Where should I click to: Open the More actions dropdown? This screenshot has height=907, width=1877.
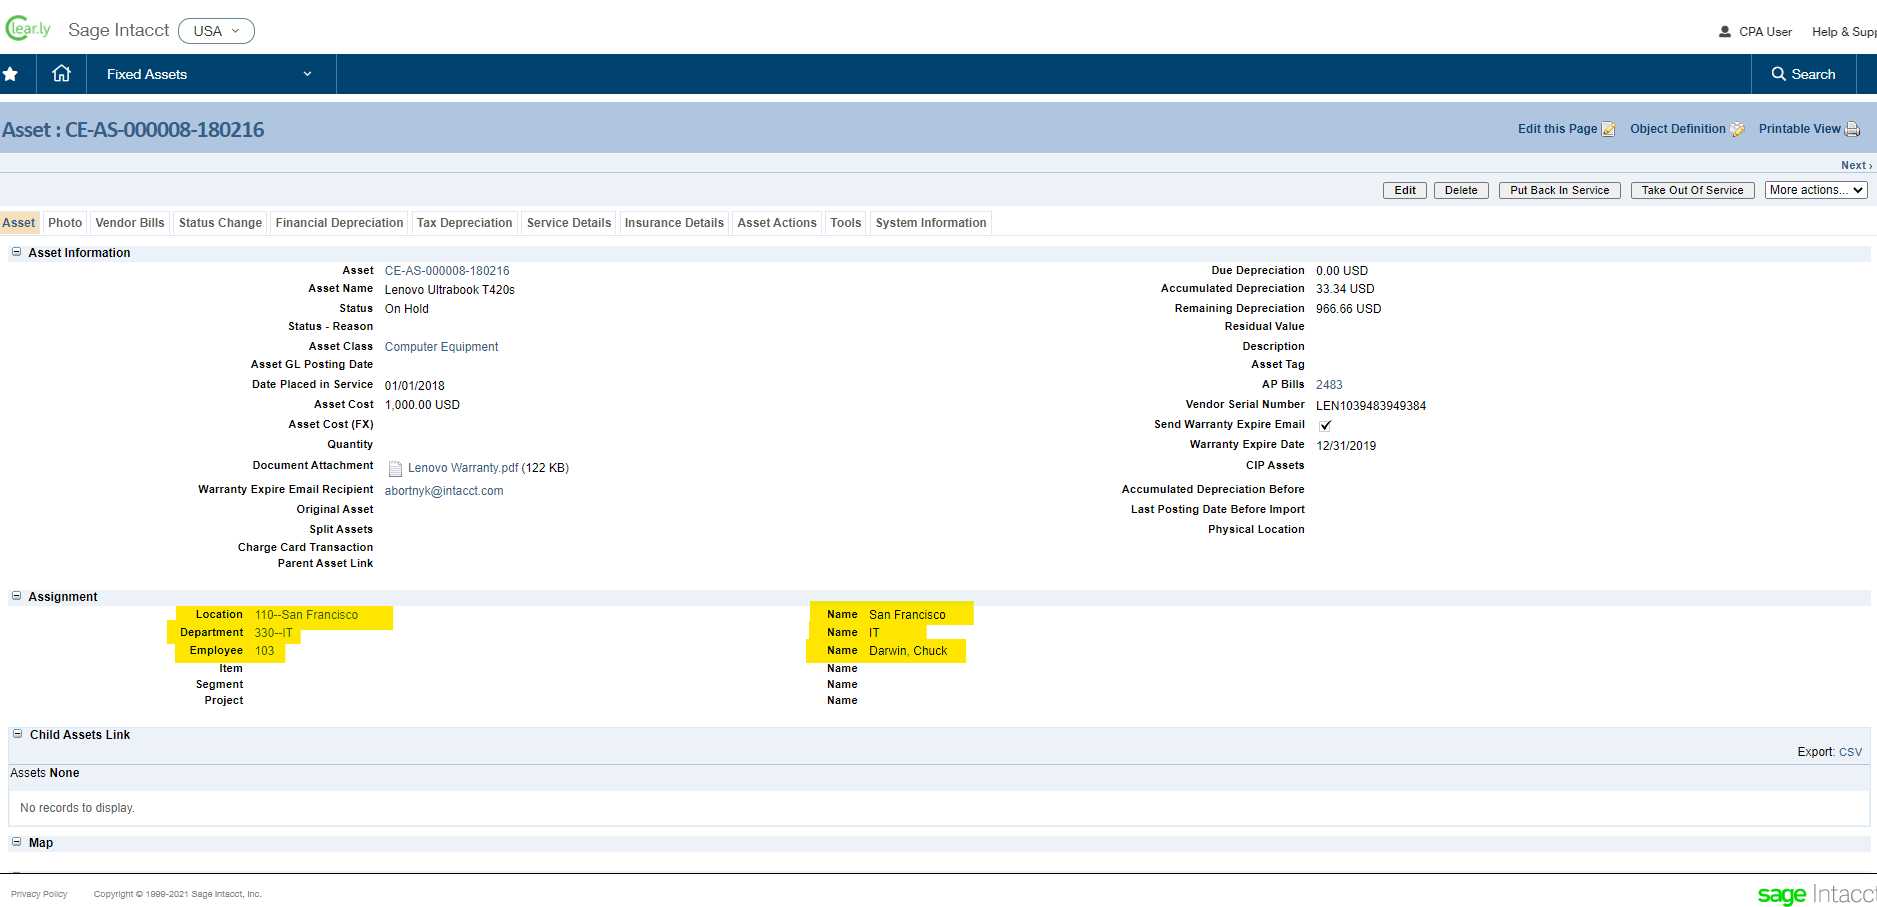point(1816,189)
